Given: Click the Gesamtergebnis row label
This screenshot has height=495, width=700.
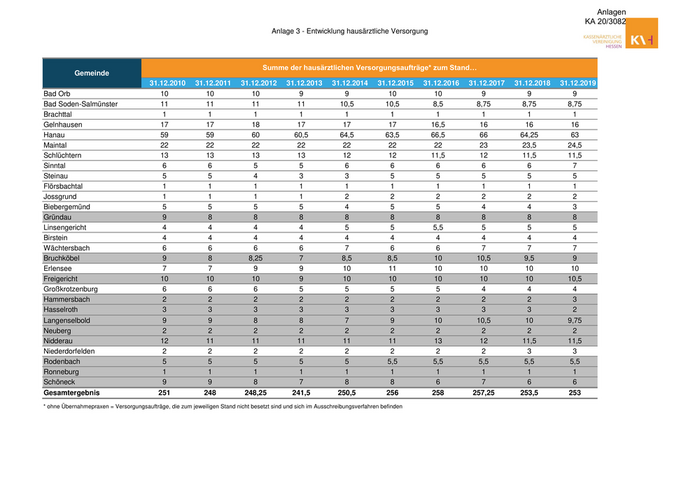Looking at the screenshot, I should 76,393.
